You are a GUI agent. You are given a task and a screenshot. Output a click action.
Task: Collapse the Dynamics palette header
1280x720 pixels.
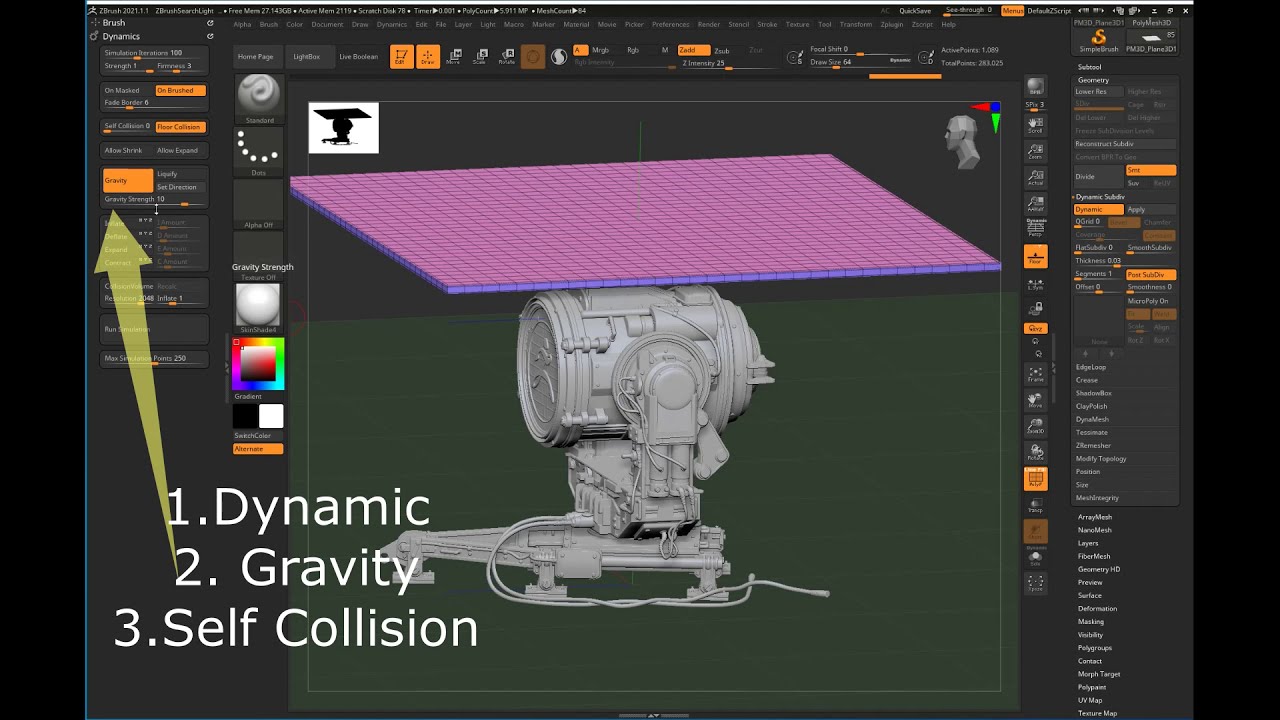(x=121, y=36)
